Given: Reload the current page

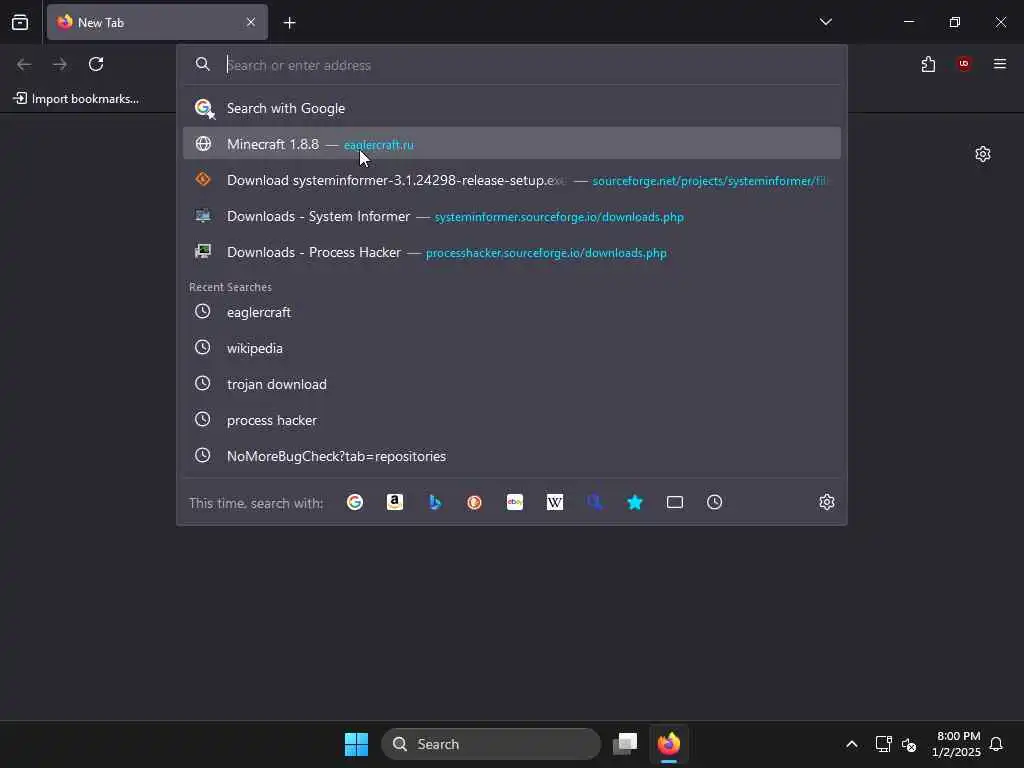Looking at the screenshot, I should click(x=96, y=64).
